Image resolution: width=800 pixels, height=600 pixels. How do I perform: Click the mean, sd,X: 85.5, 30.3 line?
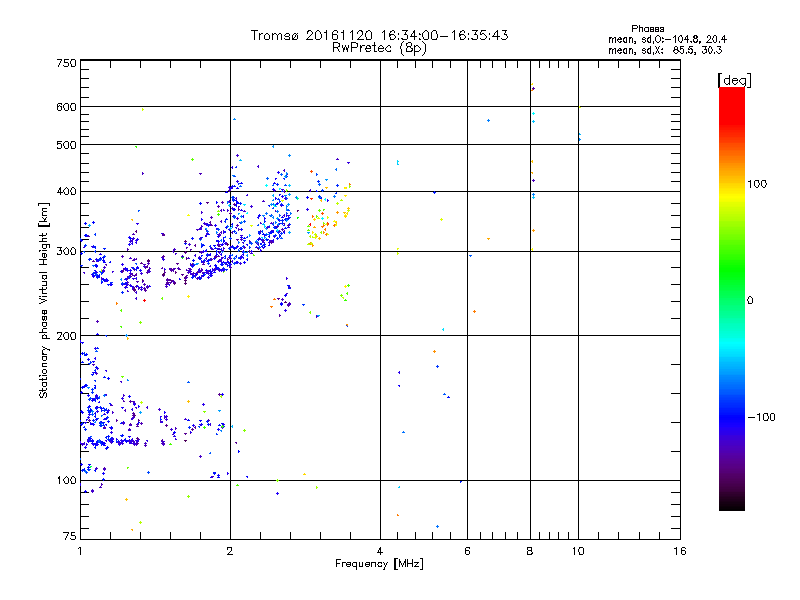[665, 50]
